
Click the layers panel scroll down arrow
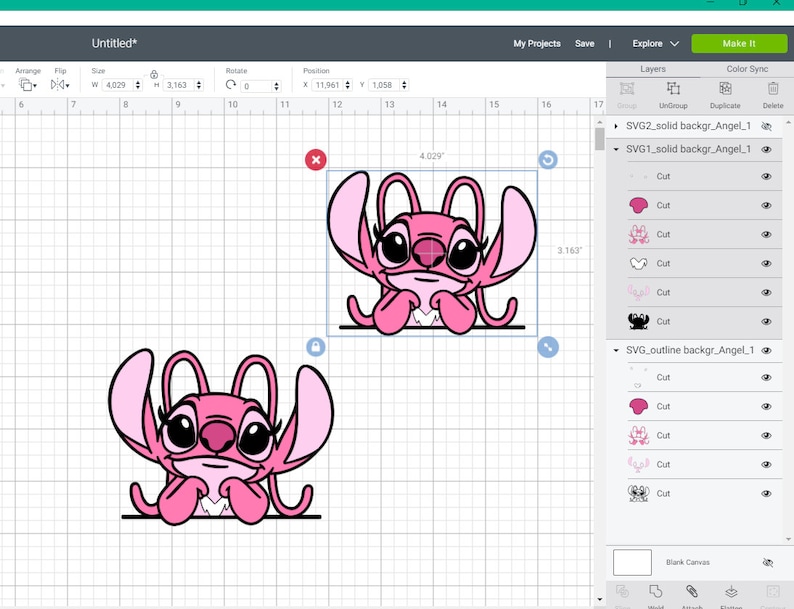tap(788, 540)
